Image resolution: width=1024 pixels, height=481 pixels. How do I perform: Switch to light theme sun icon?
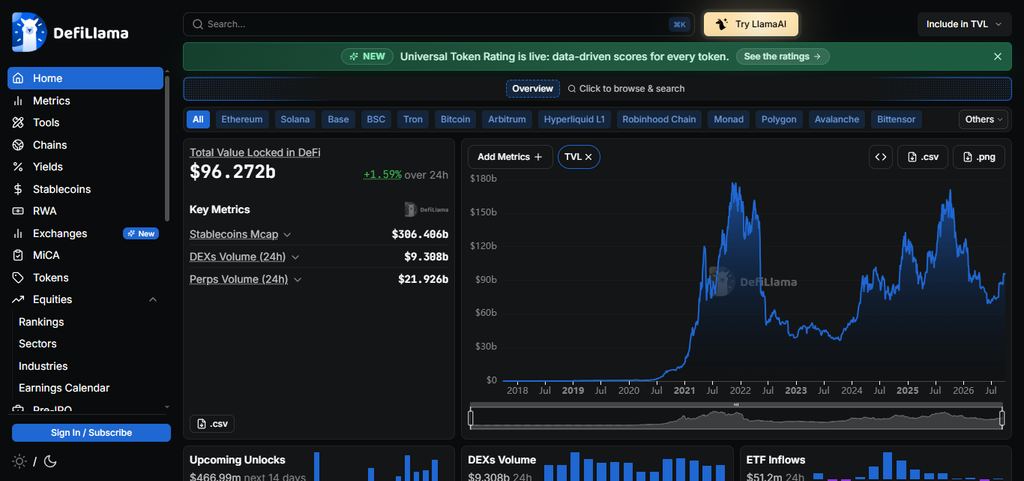click(x=20, y=461)
